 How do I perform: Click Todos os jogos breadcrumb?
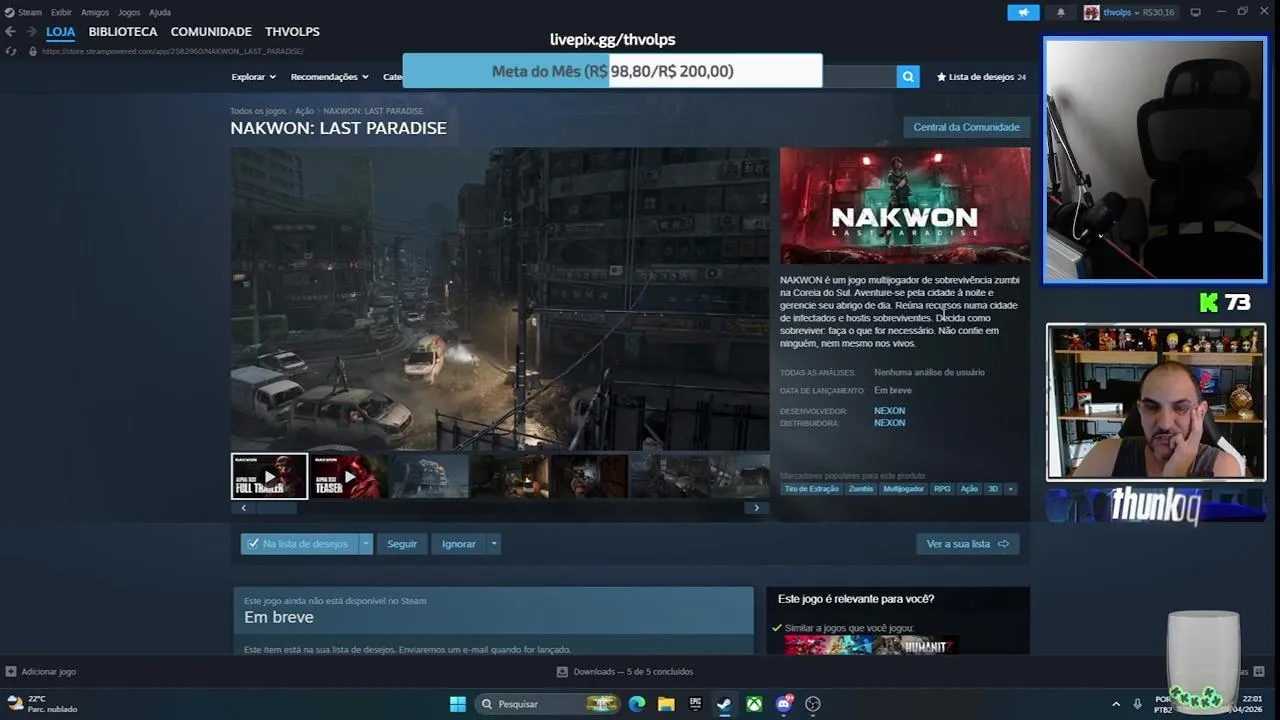coord(258,111)
